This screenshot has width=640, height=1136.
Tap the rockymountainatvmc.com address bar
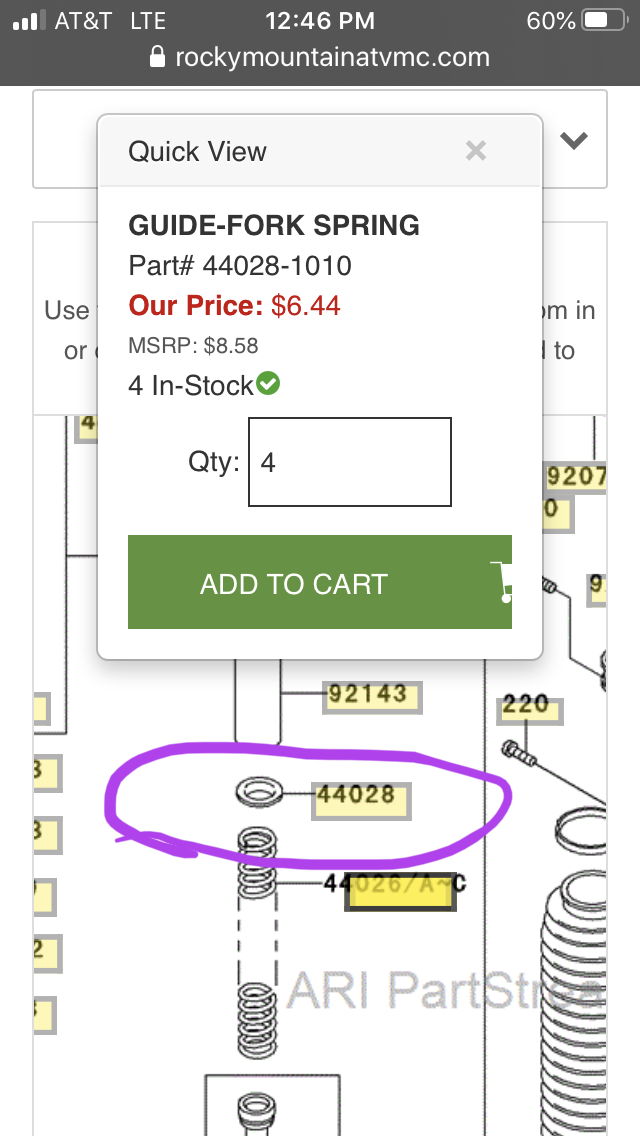click(320, 57)
